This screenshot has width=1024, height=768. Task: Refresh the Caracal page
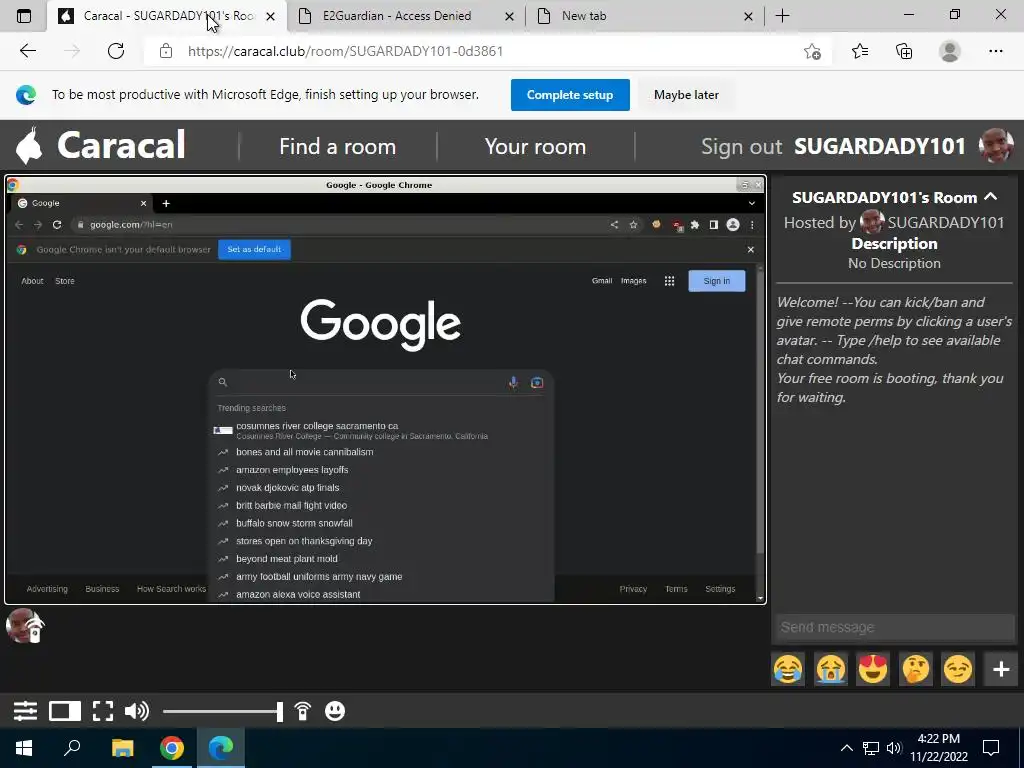pos(116,51)
